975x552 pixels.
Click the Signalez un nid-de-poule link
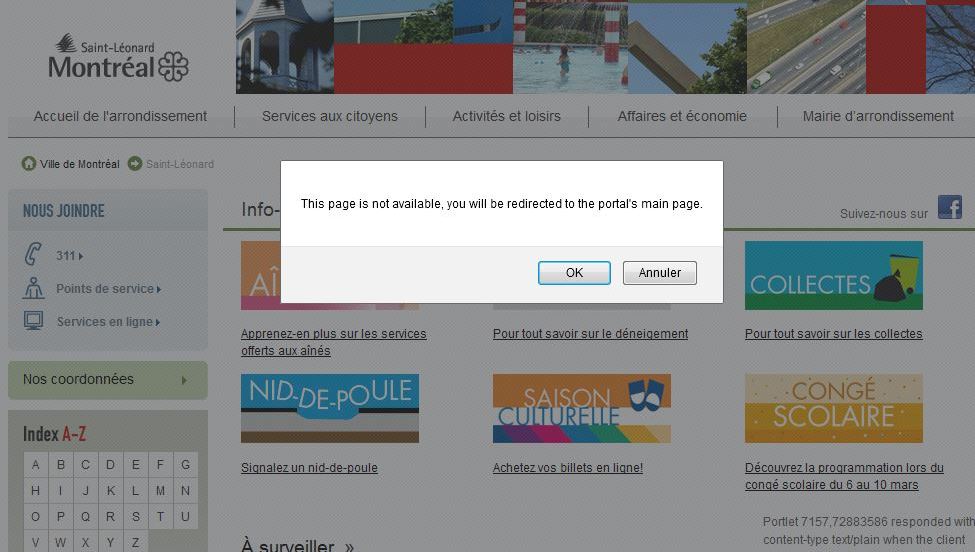tap(309, 468)
